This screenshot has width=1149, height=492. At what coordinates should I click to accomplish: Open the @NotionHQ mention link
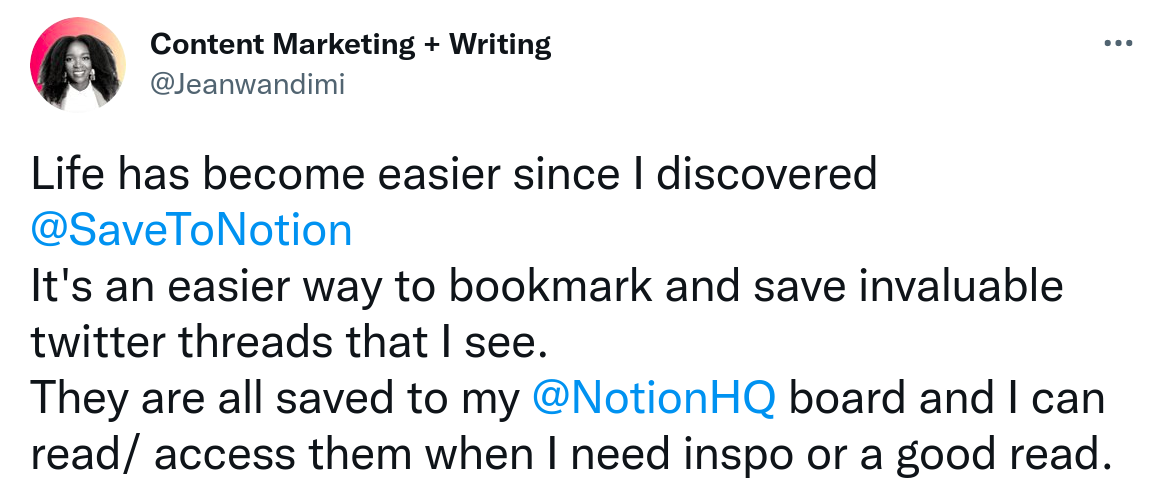coord(653,398)
